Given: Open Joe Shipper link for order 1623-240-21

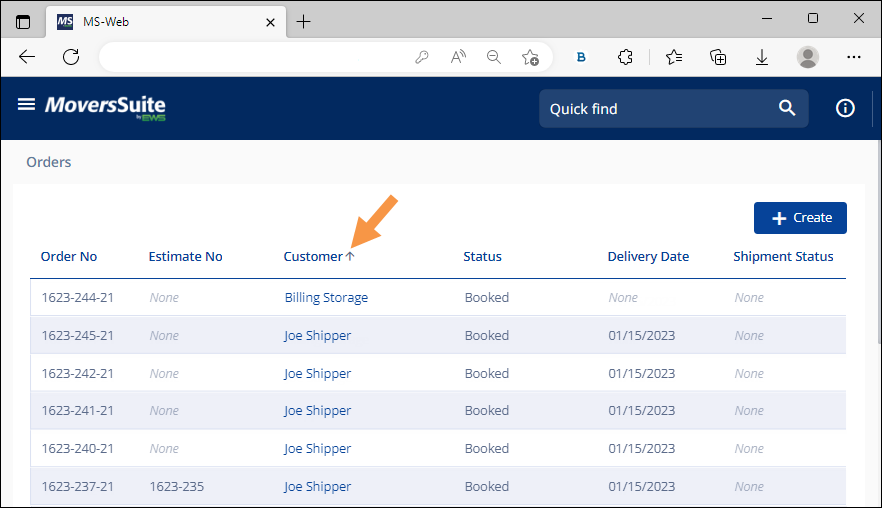Looking at the screenshot, I should [x=317, y=448].
